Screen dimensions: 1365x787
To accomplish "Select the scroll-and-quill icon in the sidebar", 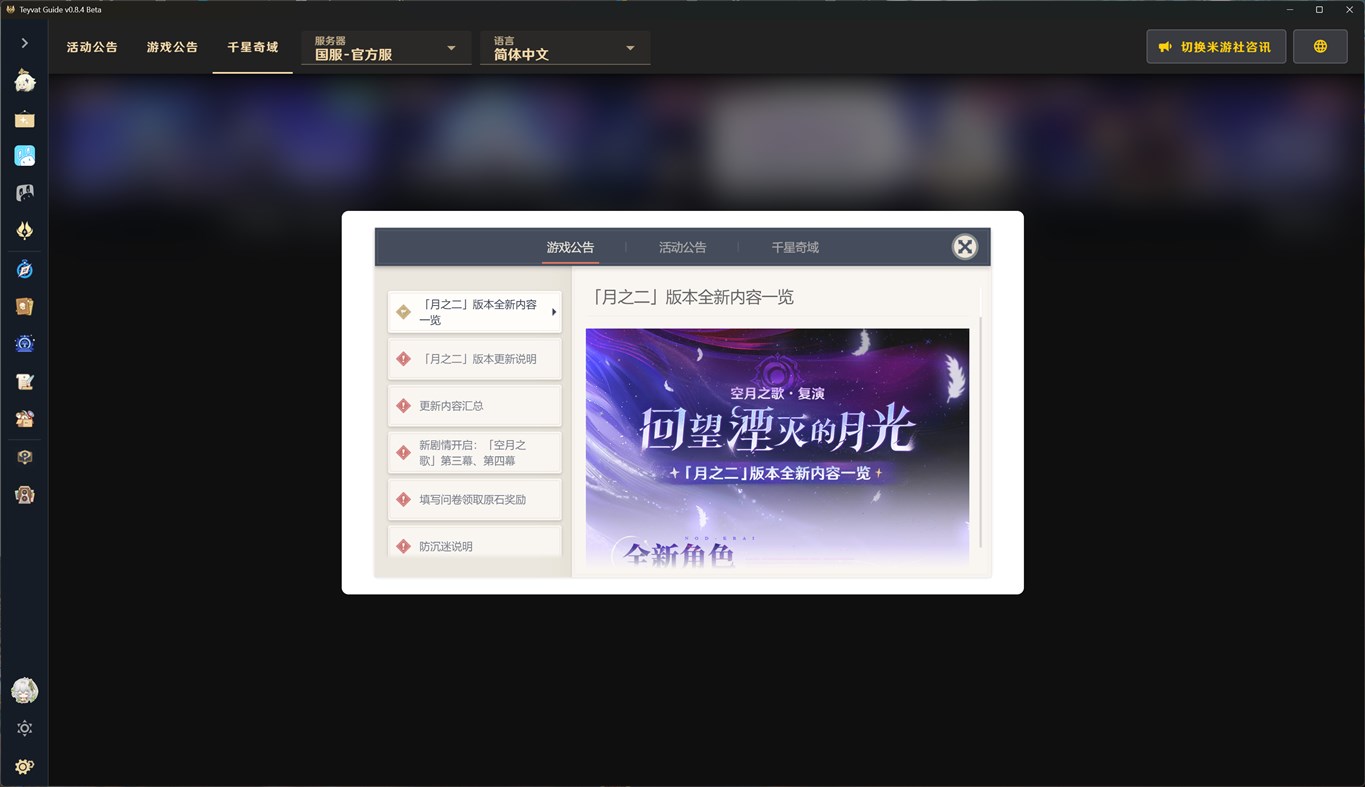I will (x=24, y=381).
